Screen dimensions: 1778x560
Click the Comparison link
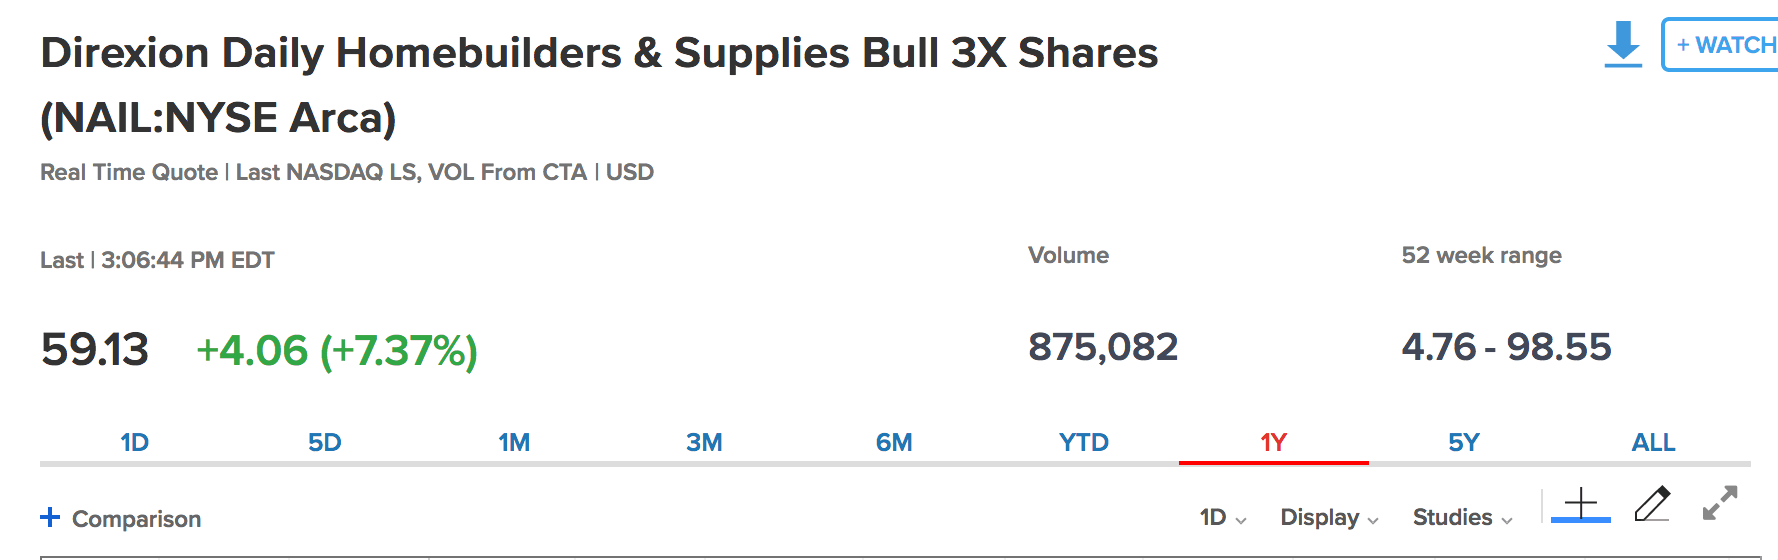point(136,519)
